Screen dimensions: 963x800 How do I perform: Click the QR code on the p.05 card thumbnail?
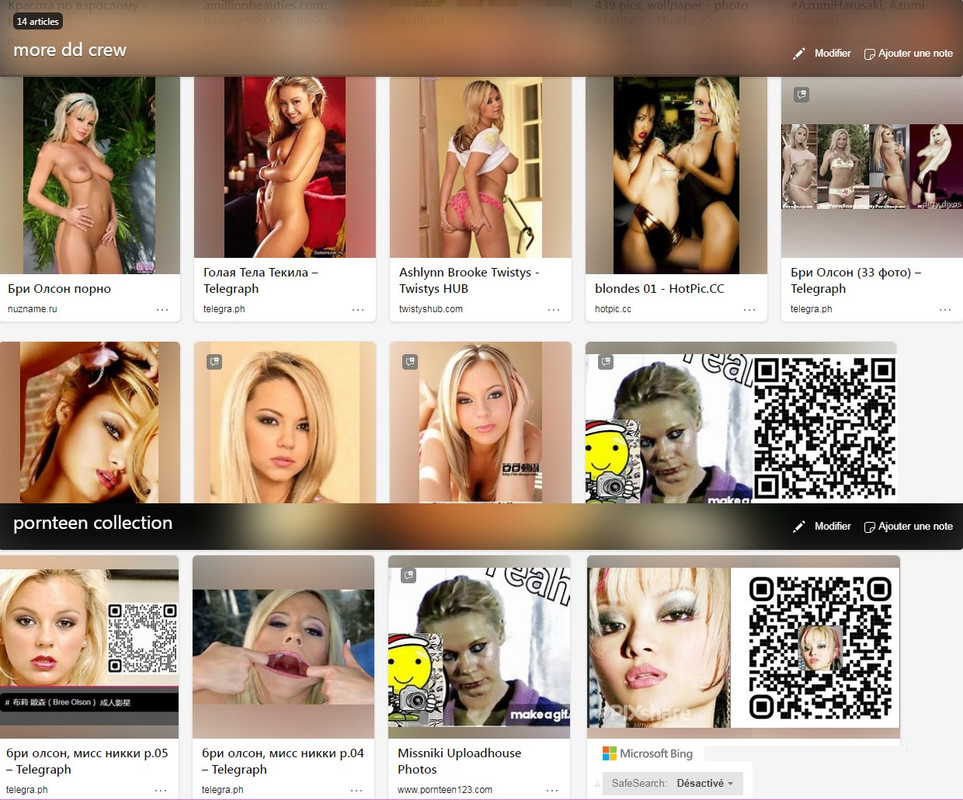[142, 639]
